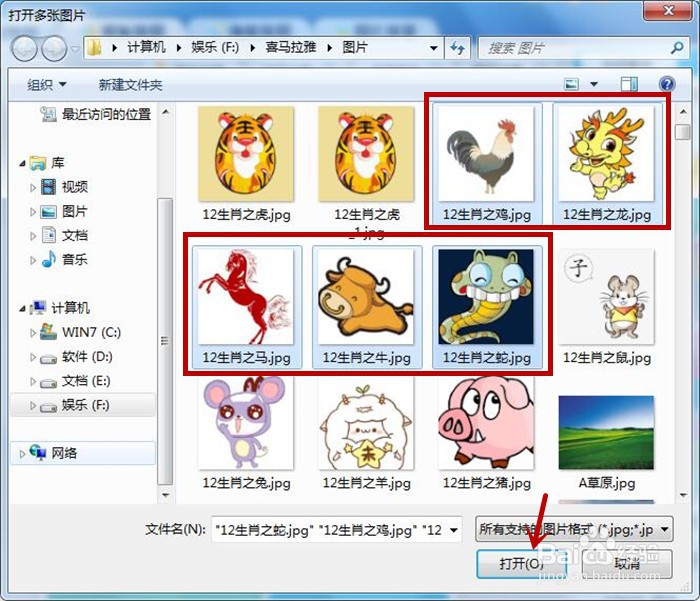
Task: Open the filename history dropdown arrow
Action: [x=454, y=530]
